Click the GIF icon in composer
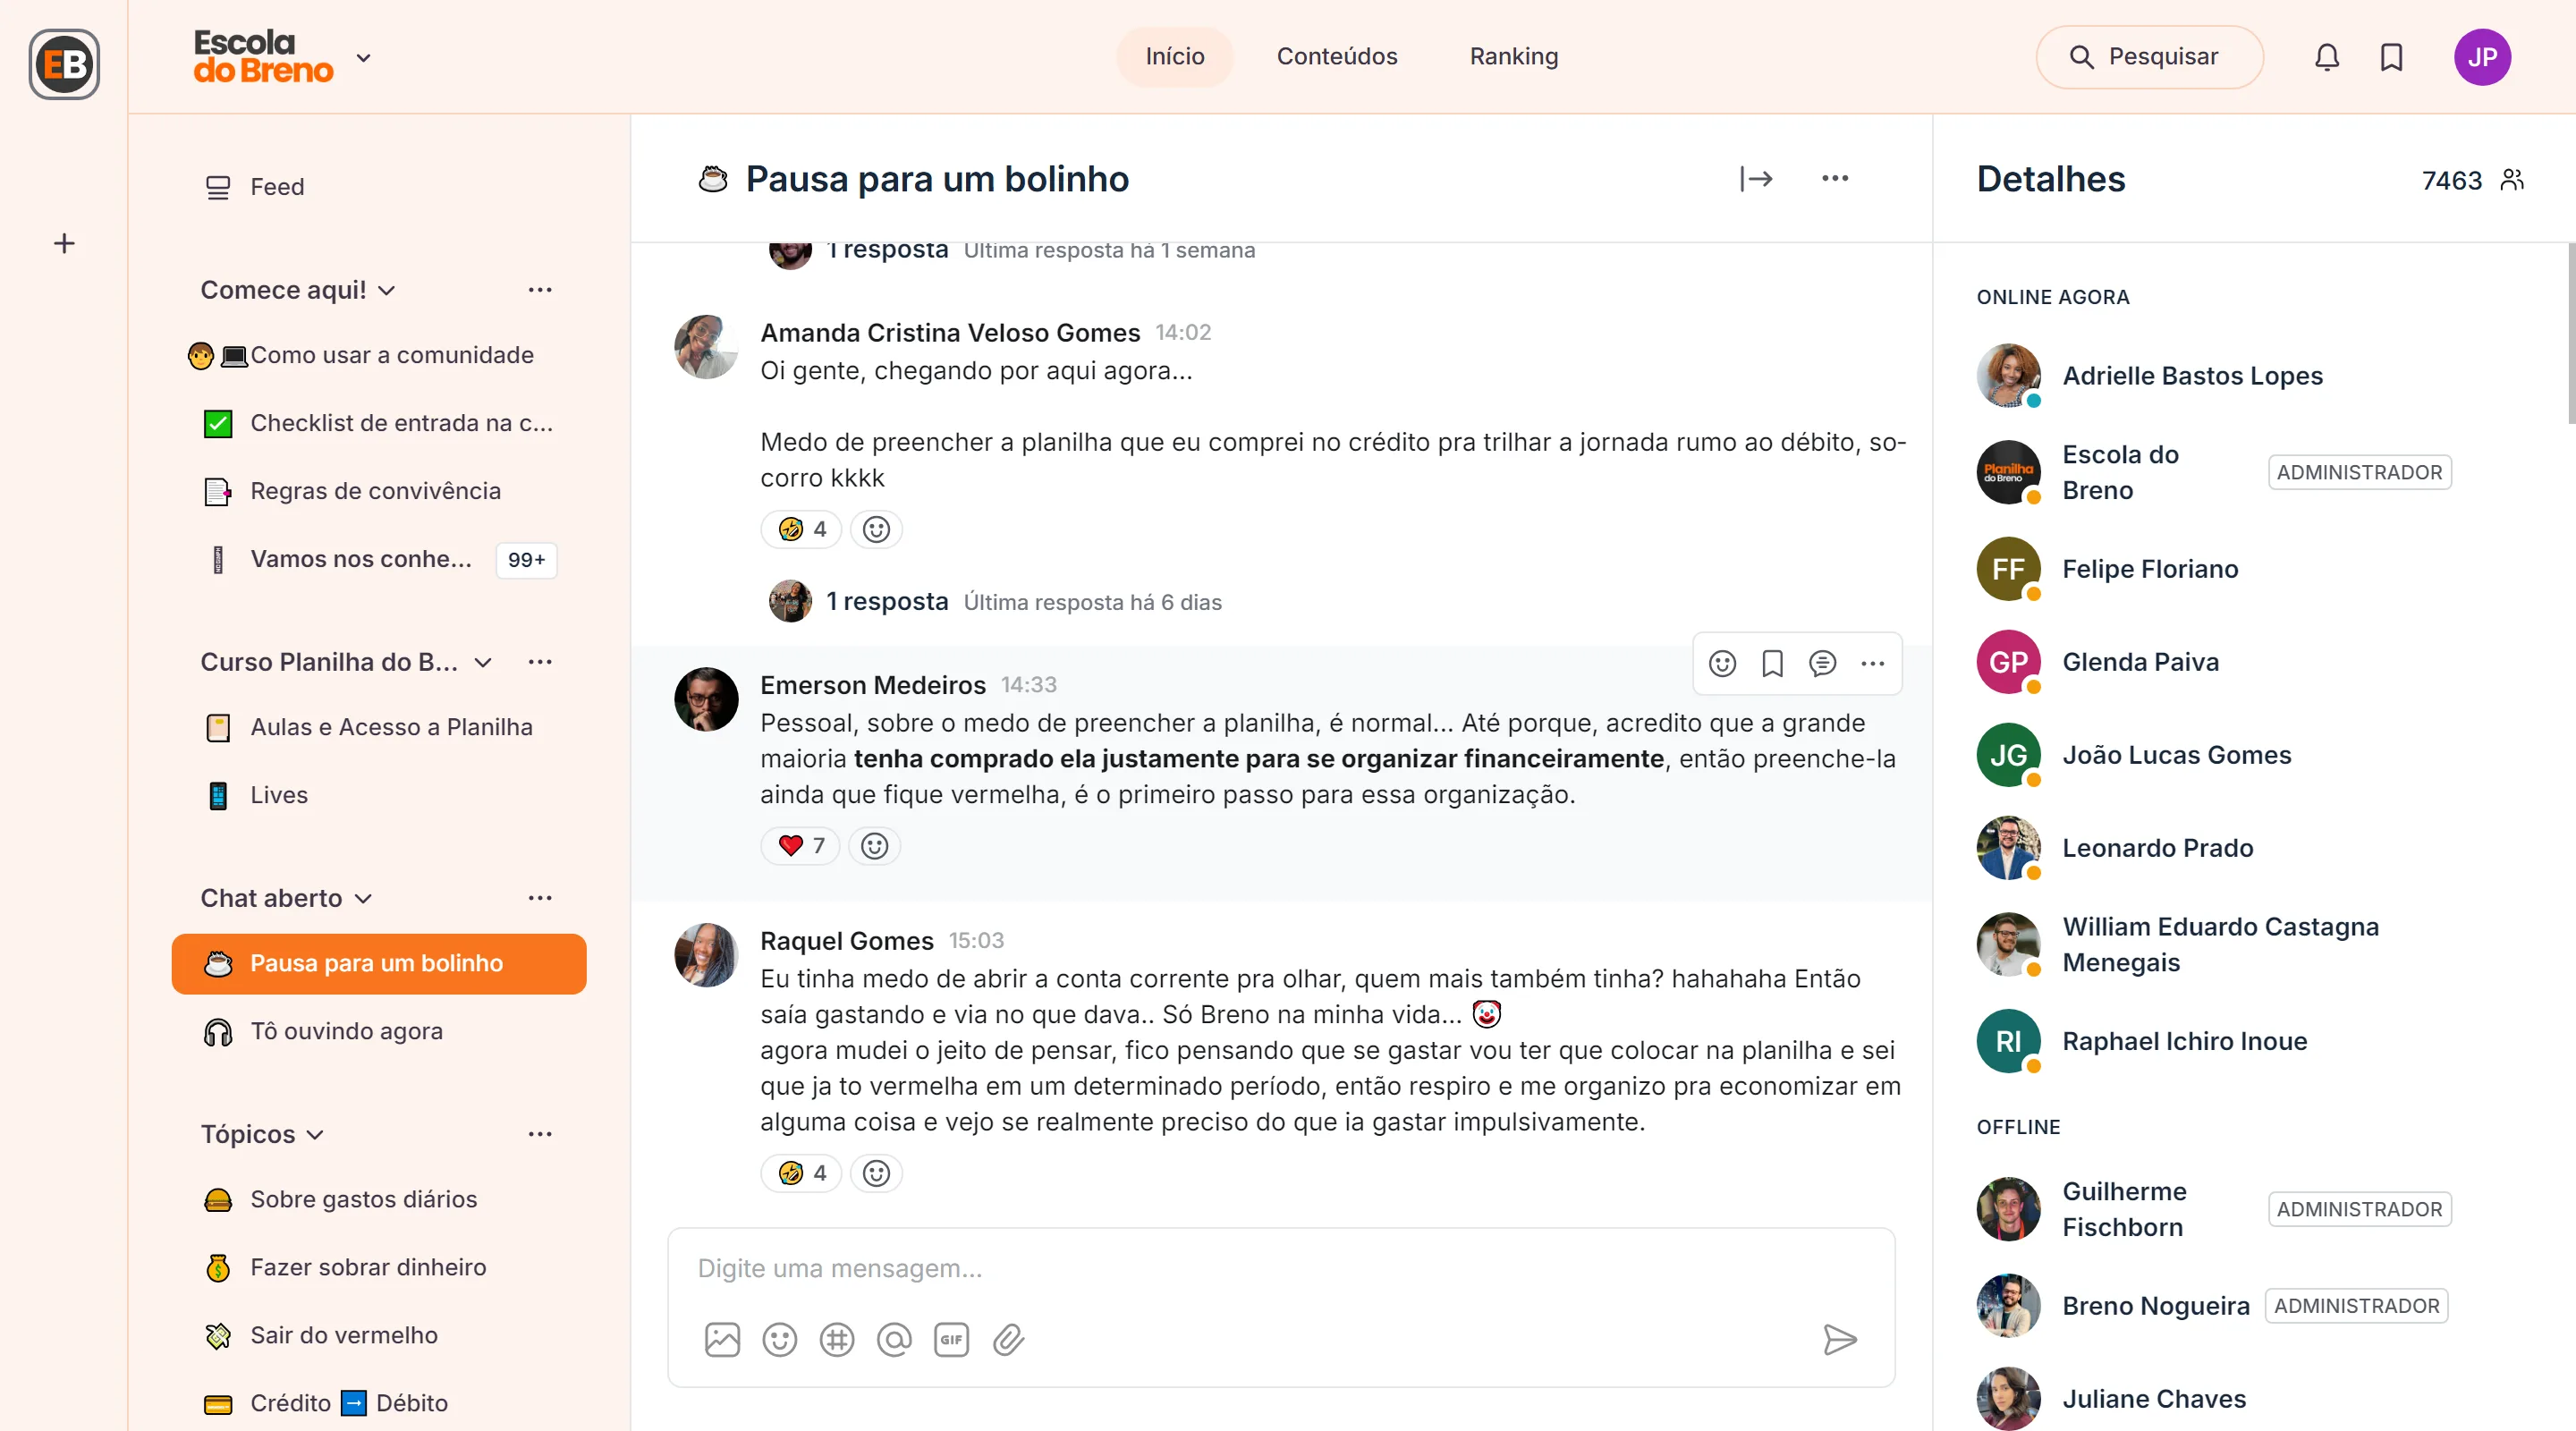Screen dimensions: 2576x1431 pyautogui.click(x=951, y=1339)
